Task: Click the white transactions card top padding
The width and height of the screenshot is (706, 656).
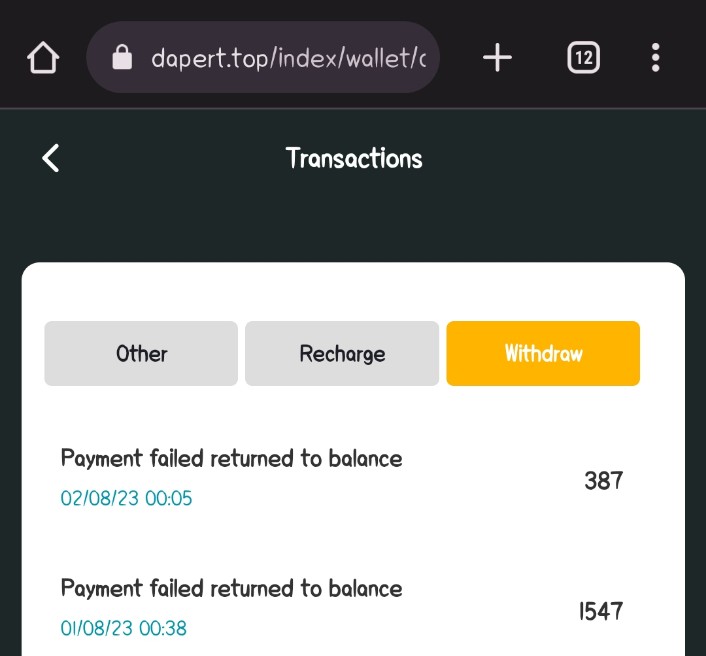Action: tap(353, 290)
